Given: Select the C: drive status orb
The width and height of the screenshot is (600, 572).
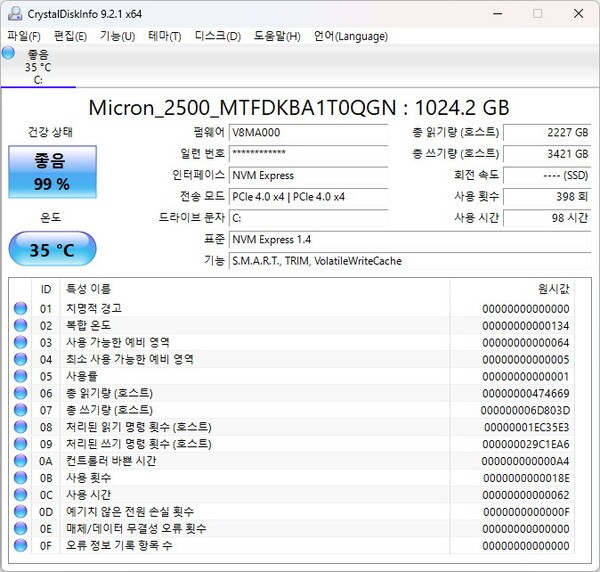Looking at the screenshot, I should coord(8,53).
